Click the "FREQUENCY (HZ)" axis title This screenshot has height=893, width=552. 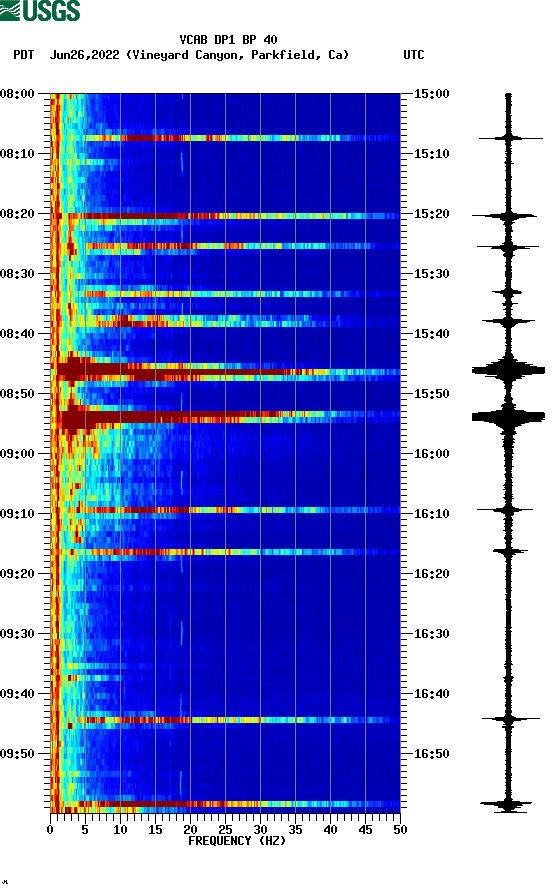pos(236,841)
